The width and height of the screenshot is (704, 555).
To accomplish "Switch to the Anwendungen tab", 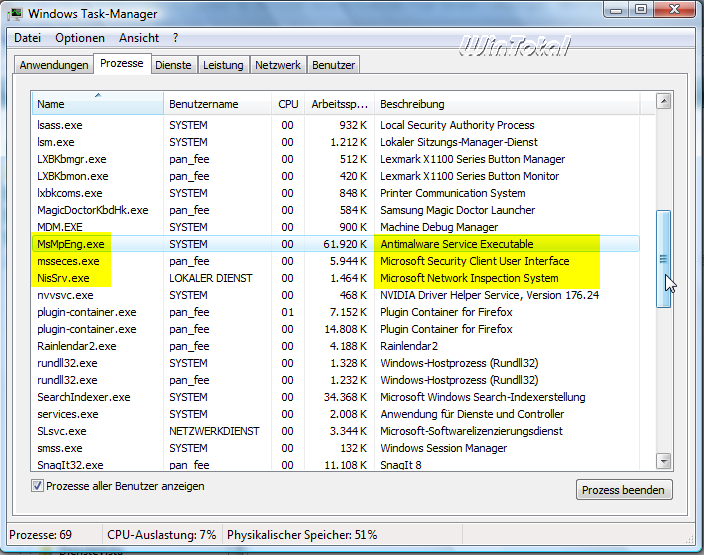I will click(x=54, y=65).
